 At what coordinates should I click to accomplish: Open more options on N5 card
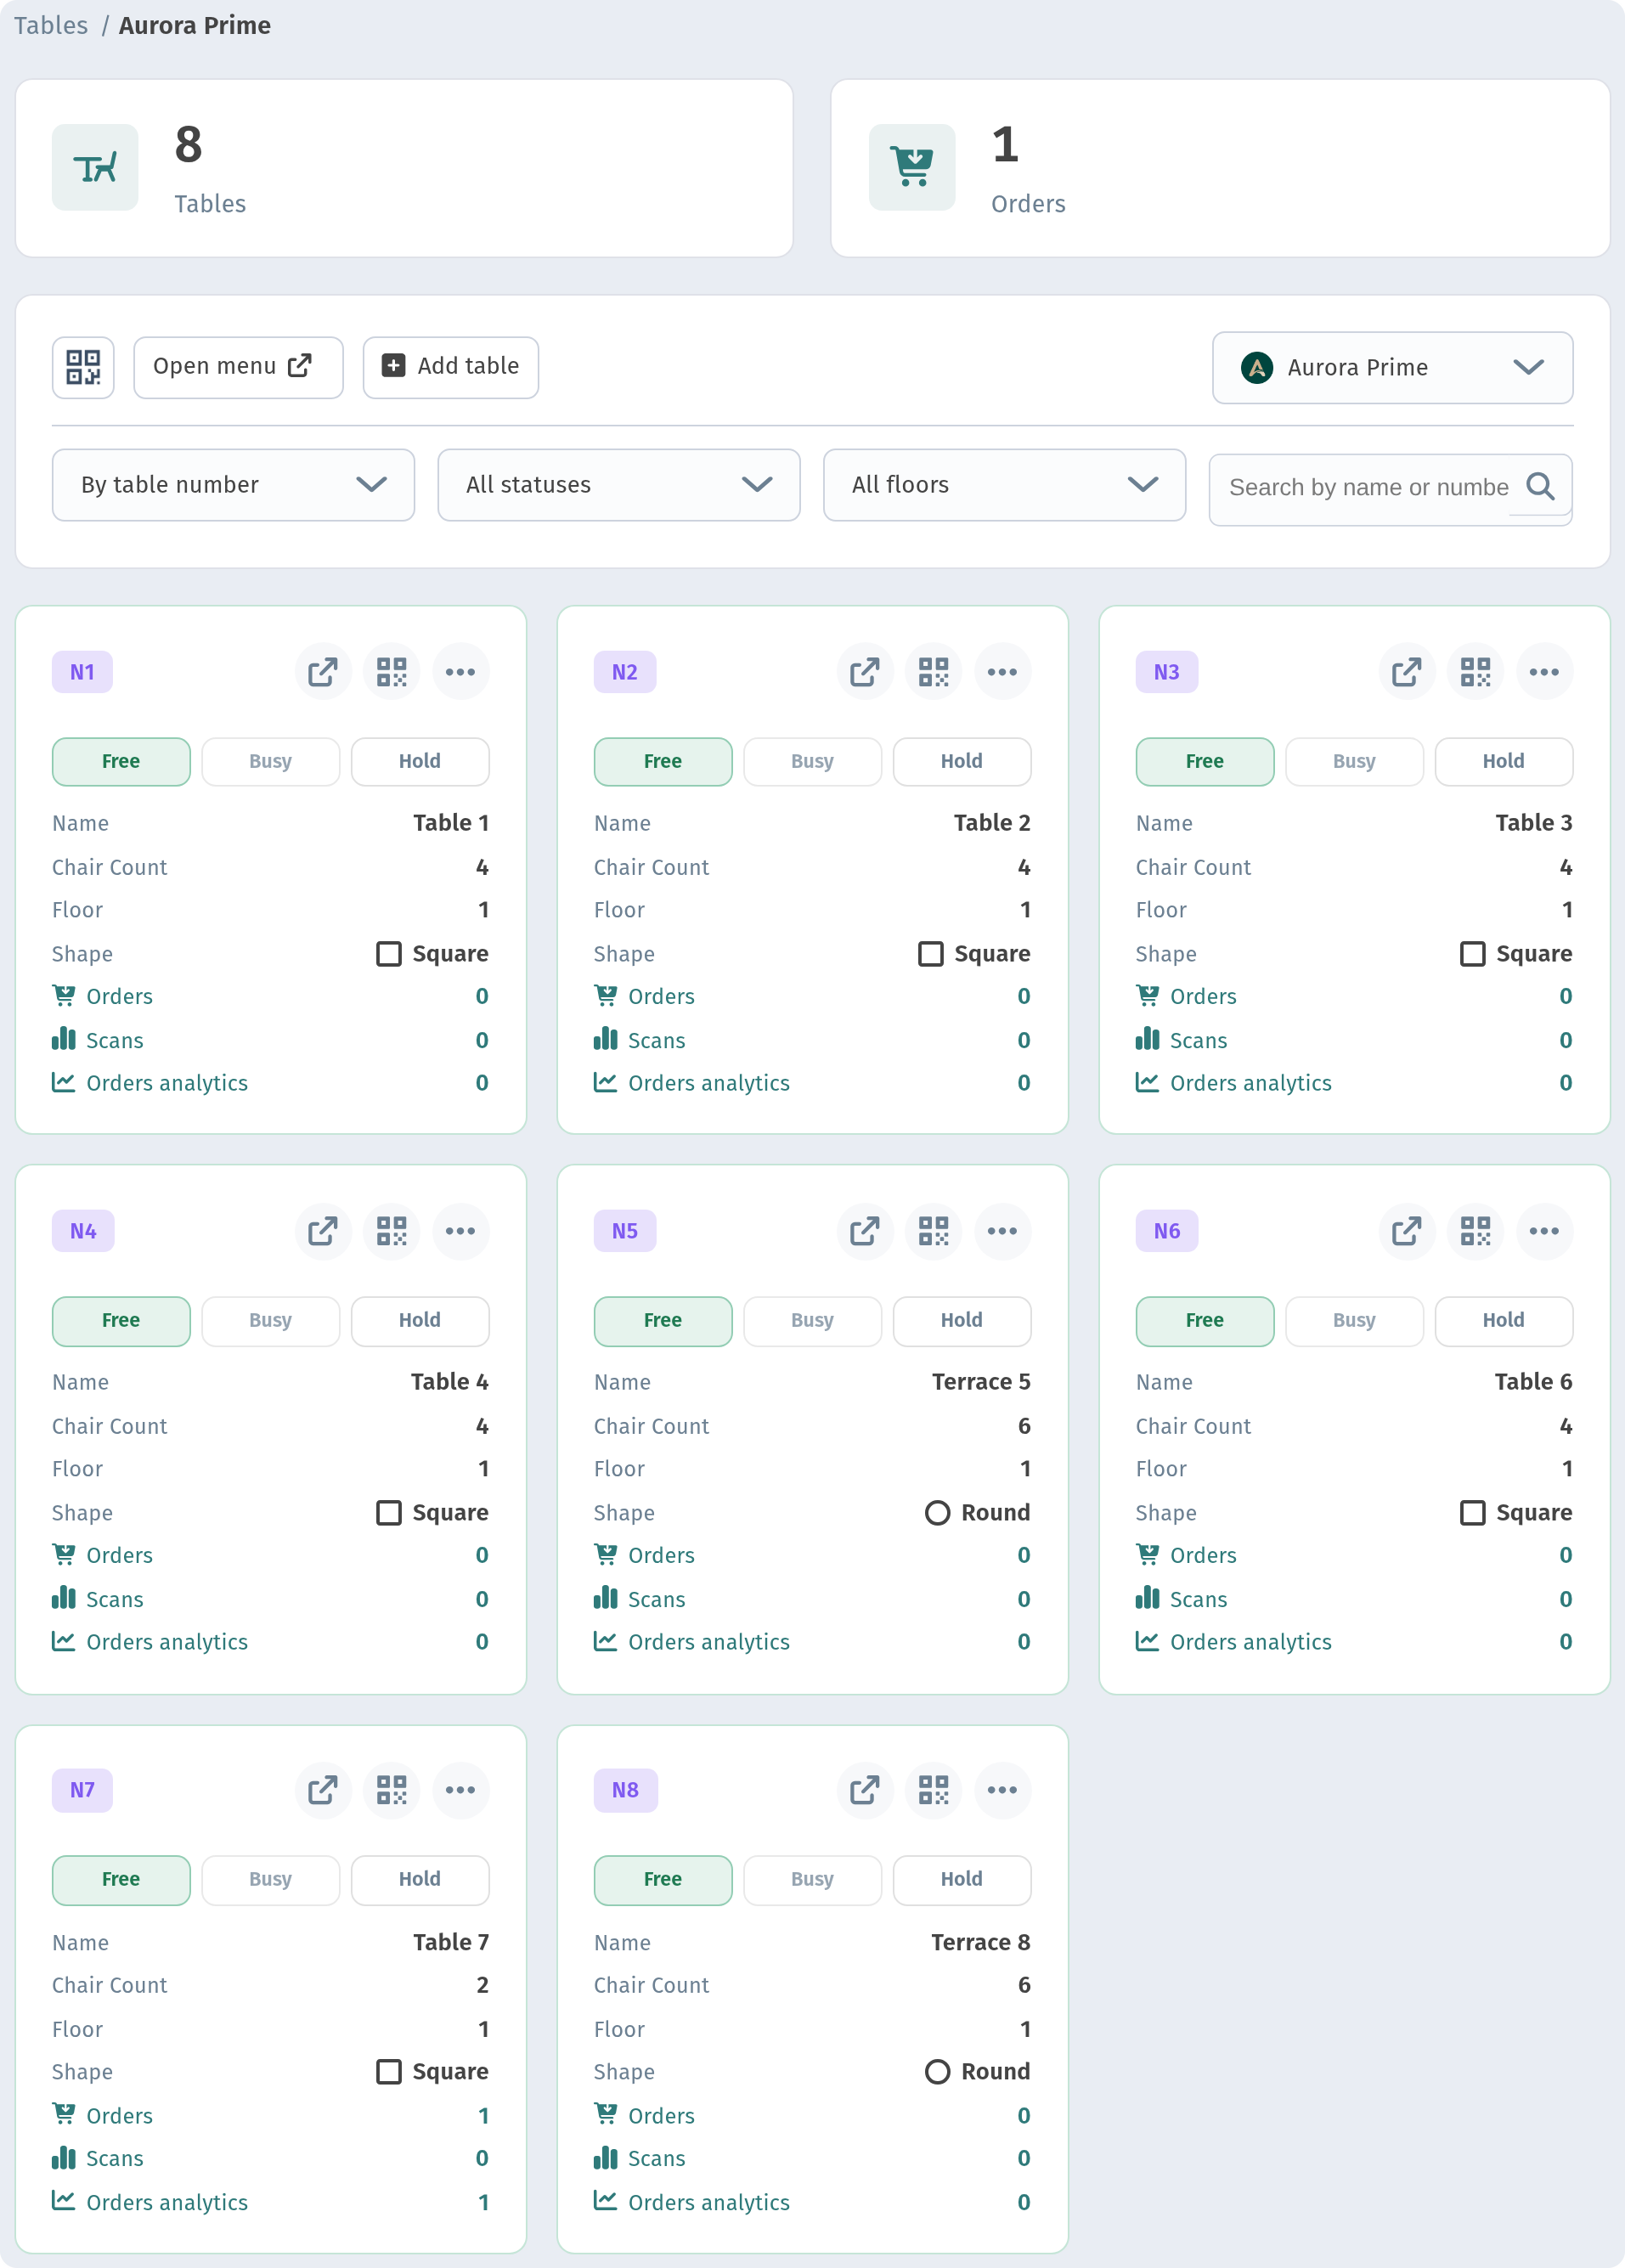point(1002,1231)
